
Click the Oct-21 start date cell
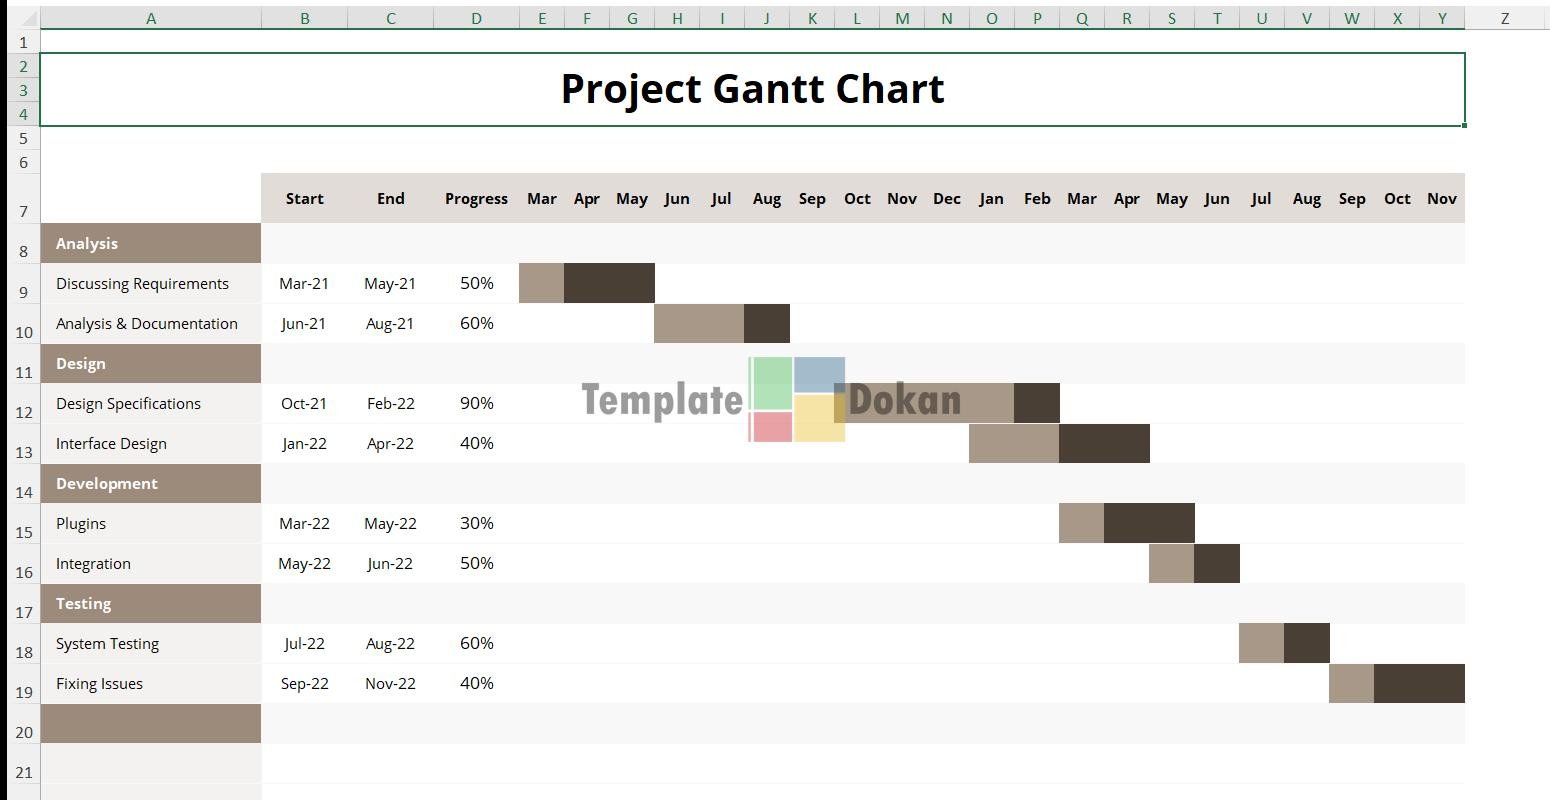pos(304,404)
